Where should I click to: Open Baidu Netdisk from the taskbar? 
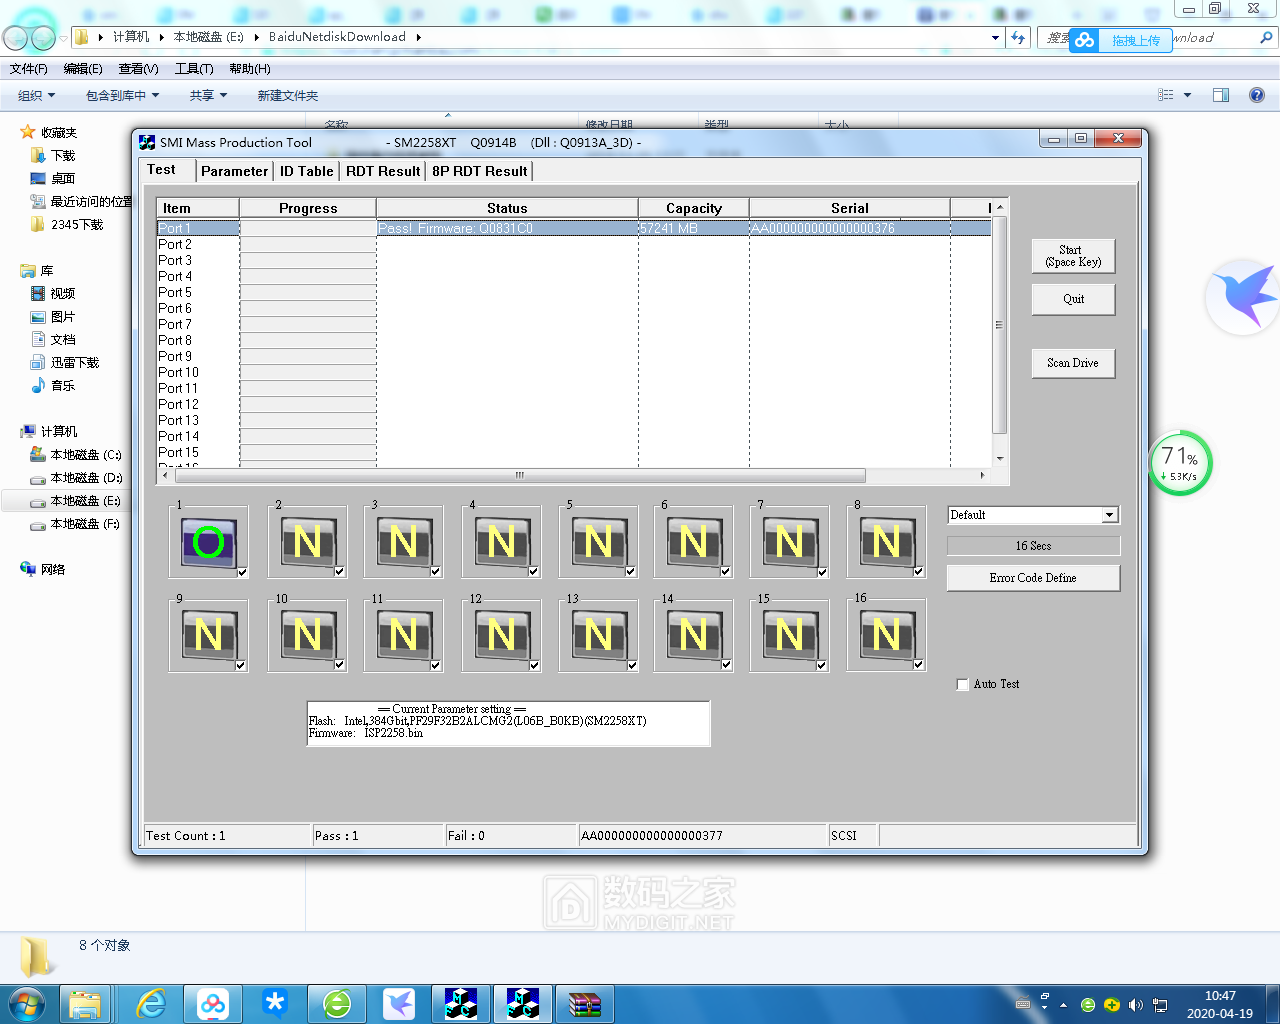[x=213, y=1003]
